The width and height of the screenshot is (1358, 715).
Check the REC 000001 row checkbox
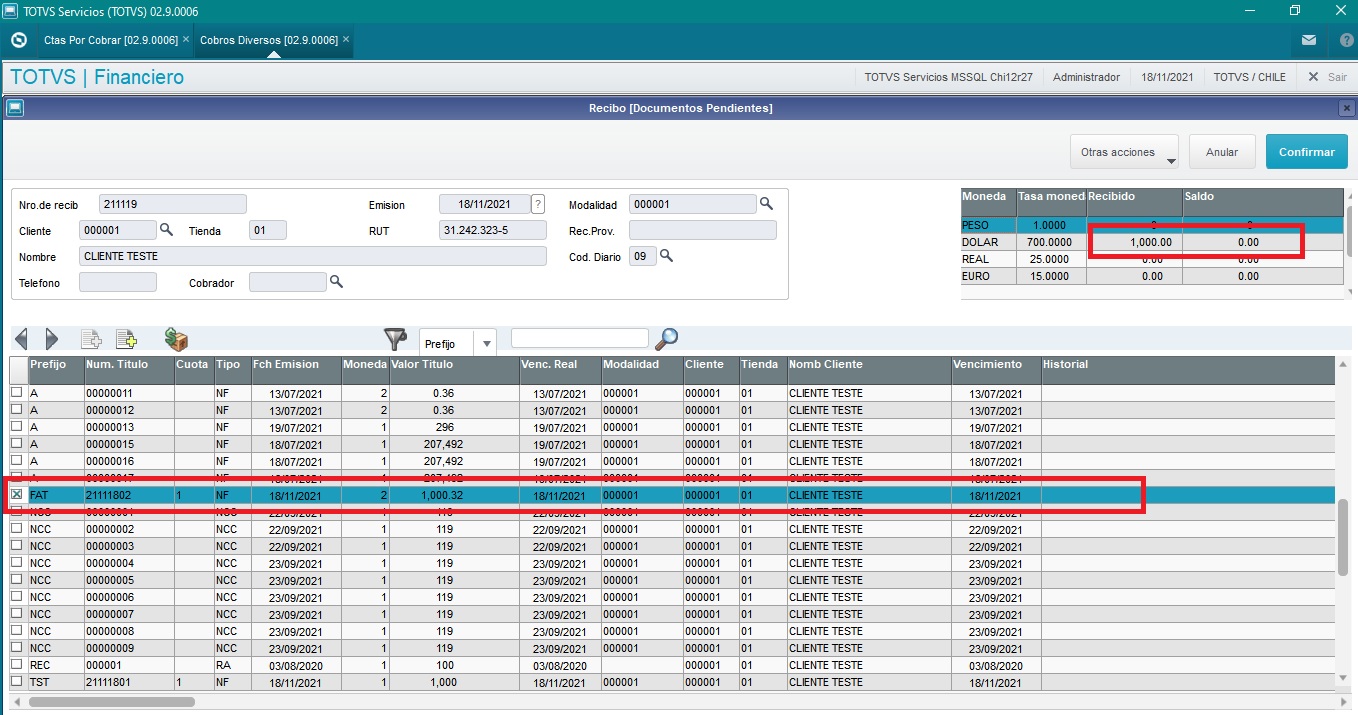(16, 664)
